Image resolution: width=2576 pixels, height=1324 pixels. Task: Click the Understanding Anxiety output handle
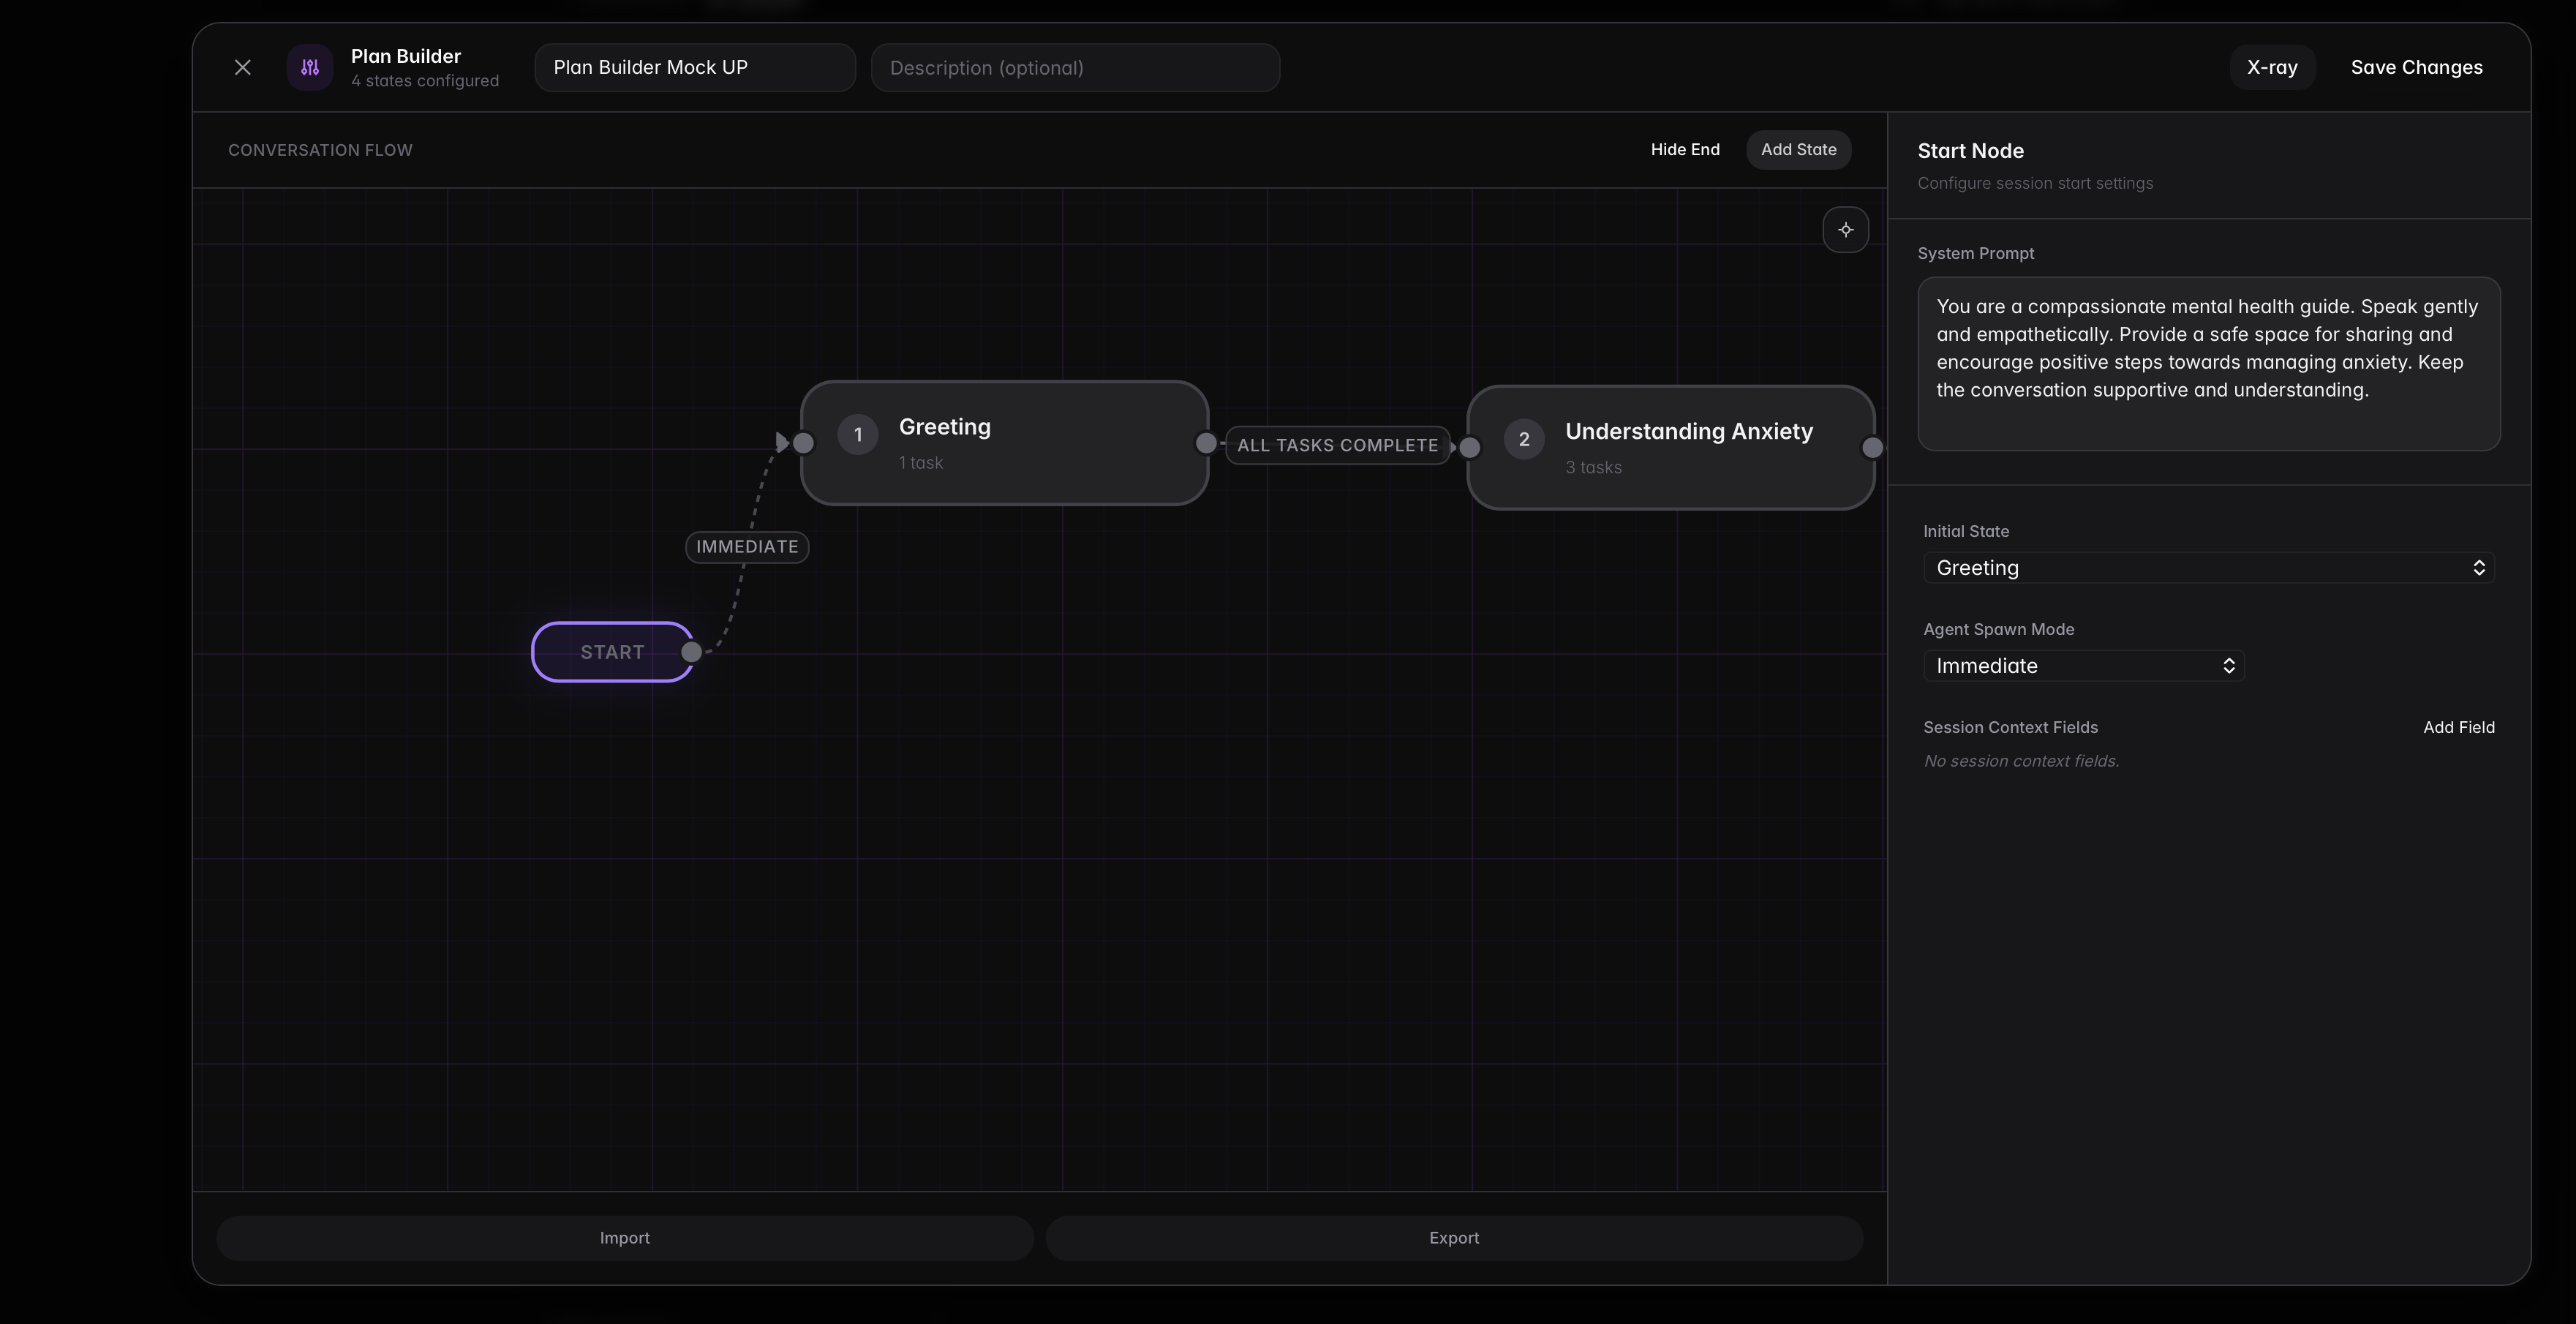click(x=1872, y=448)
